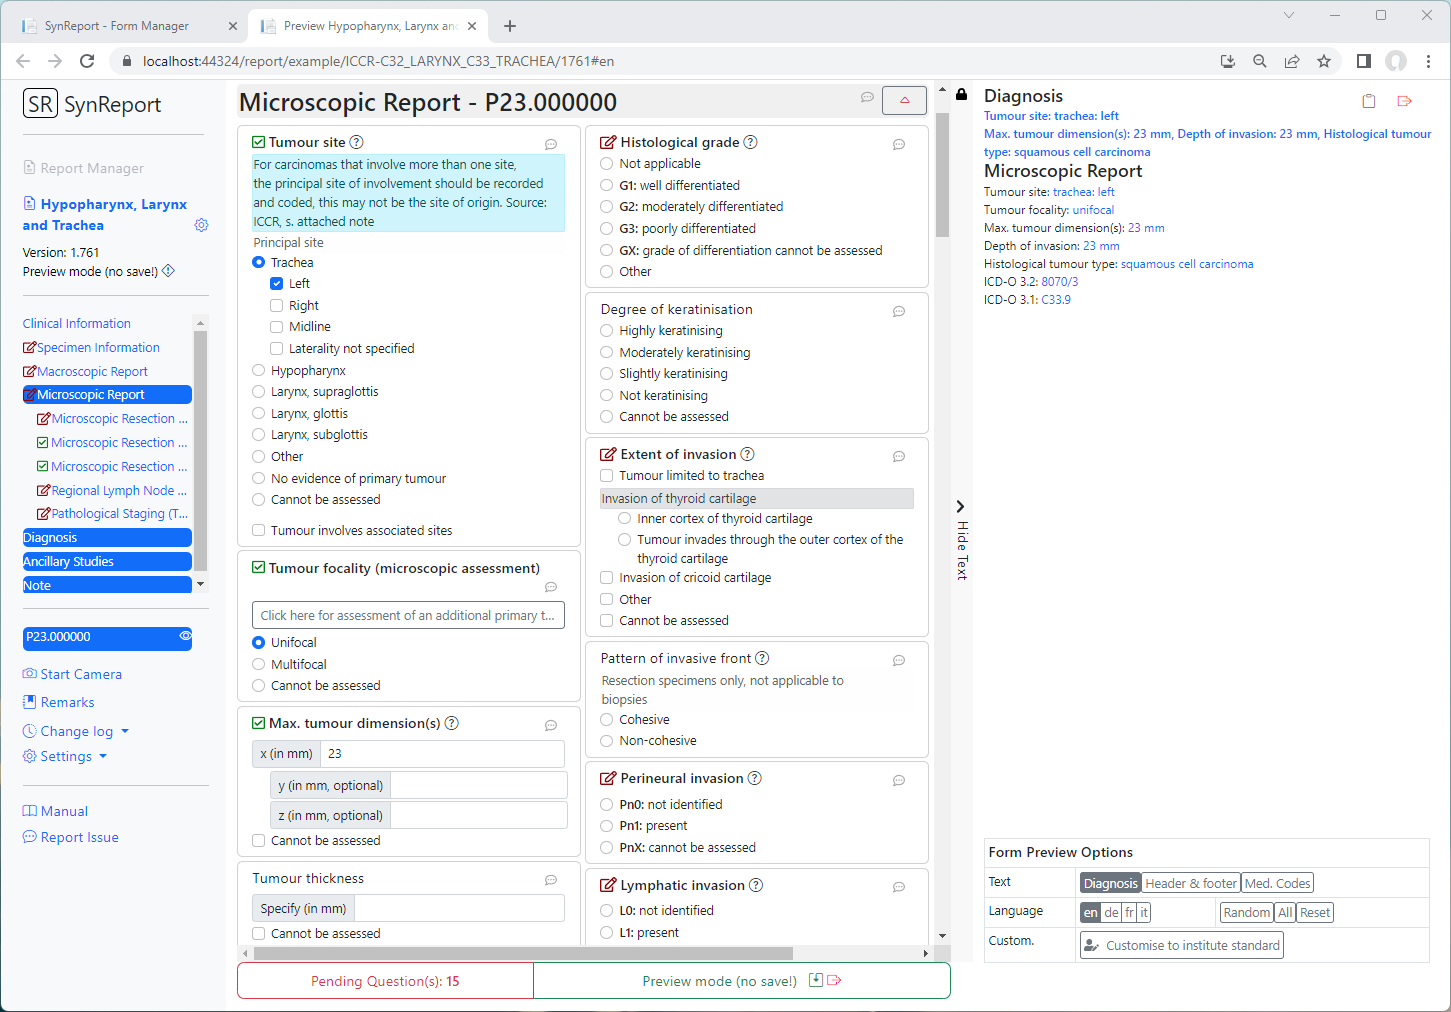
Task: Open Macroscopic Report in sidebar navigation
Action: pos(92,371)
